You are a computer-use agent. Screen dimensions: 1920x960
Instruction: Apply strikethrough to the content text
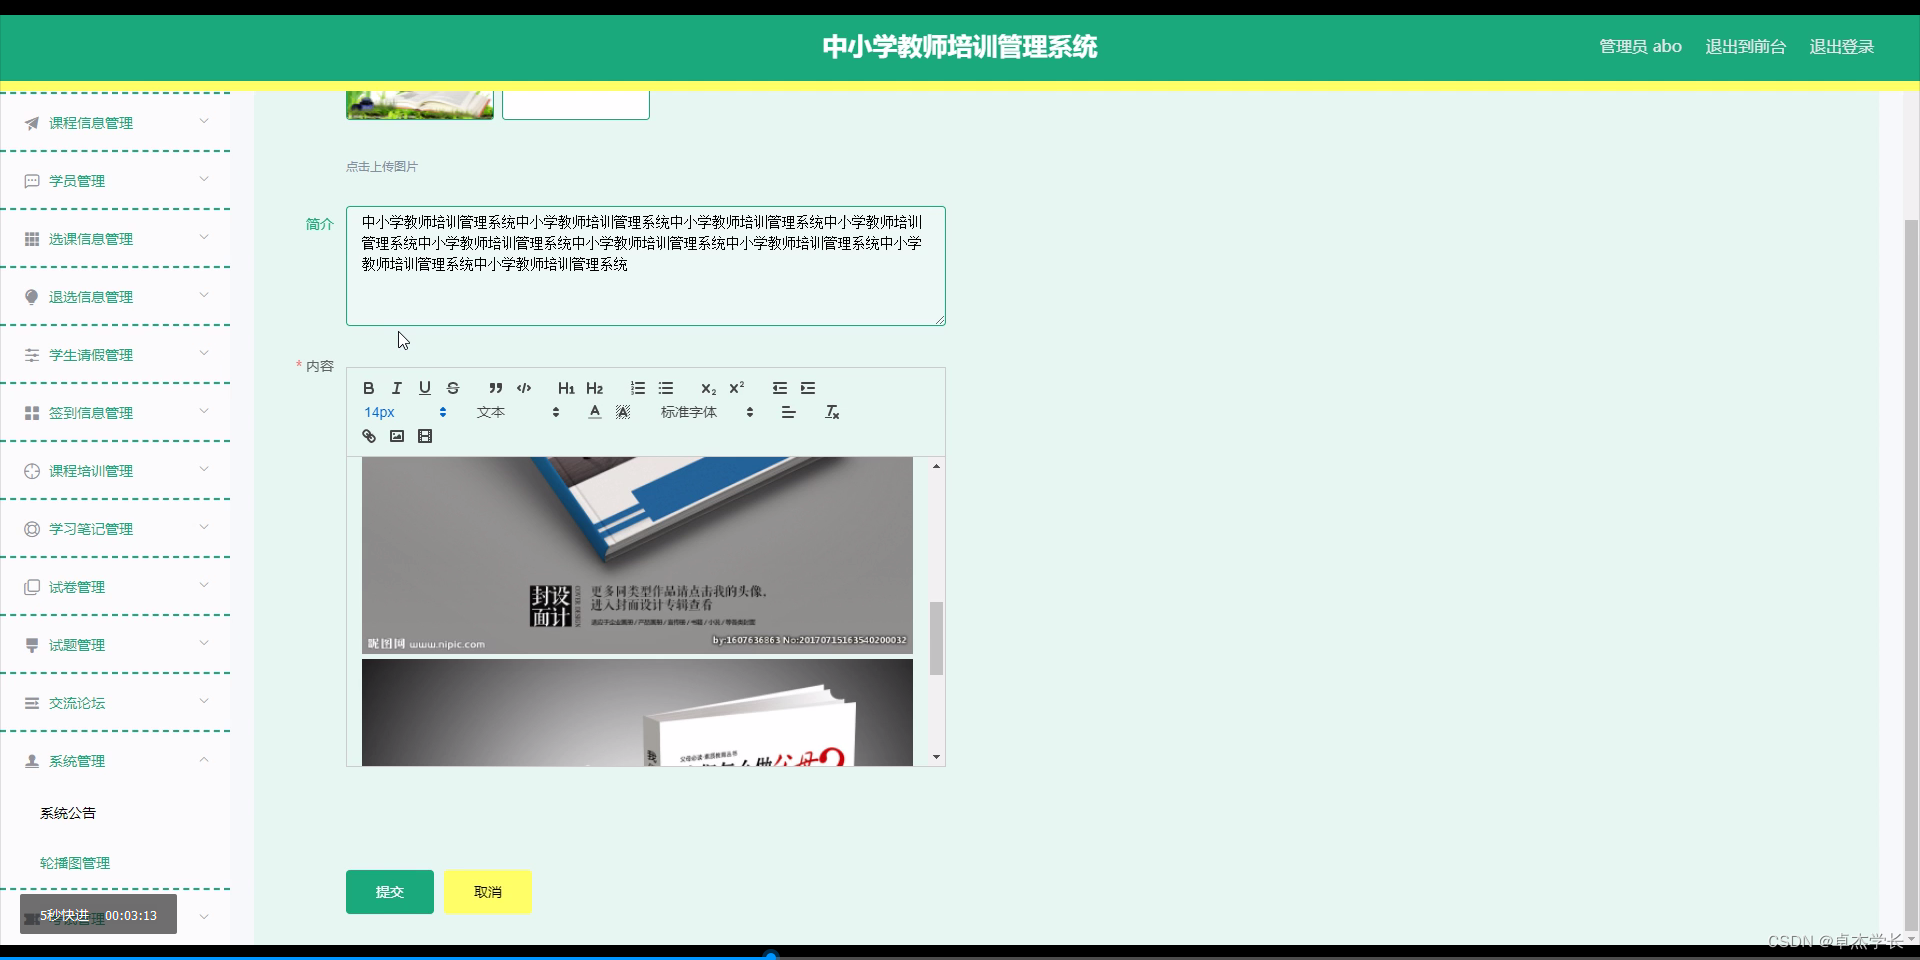point(453,388)
